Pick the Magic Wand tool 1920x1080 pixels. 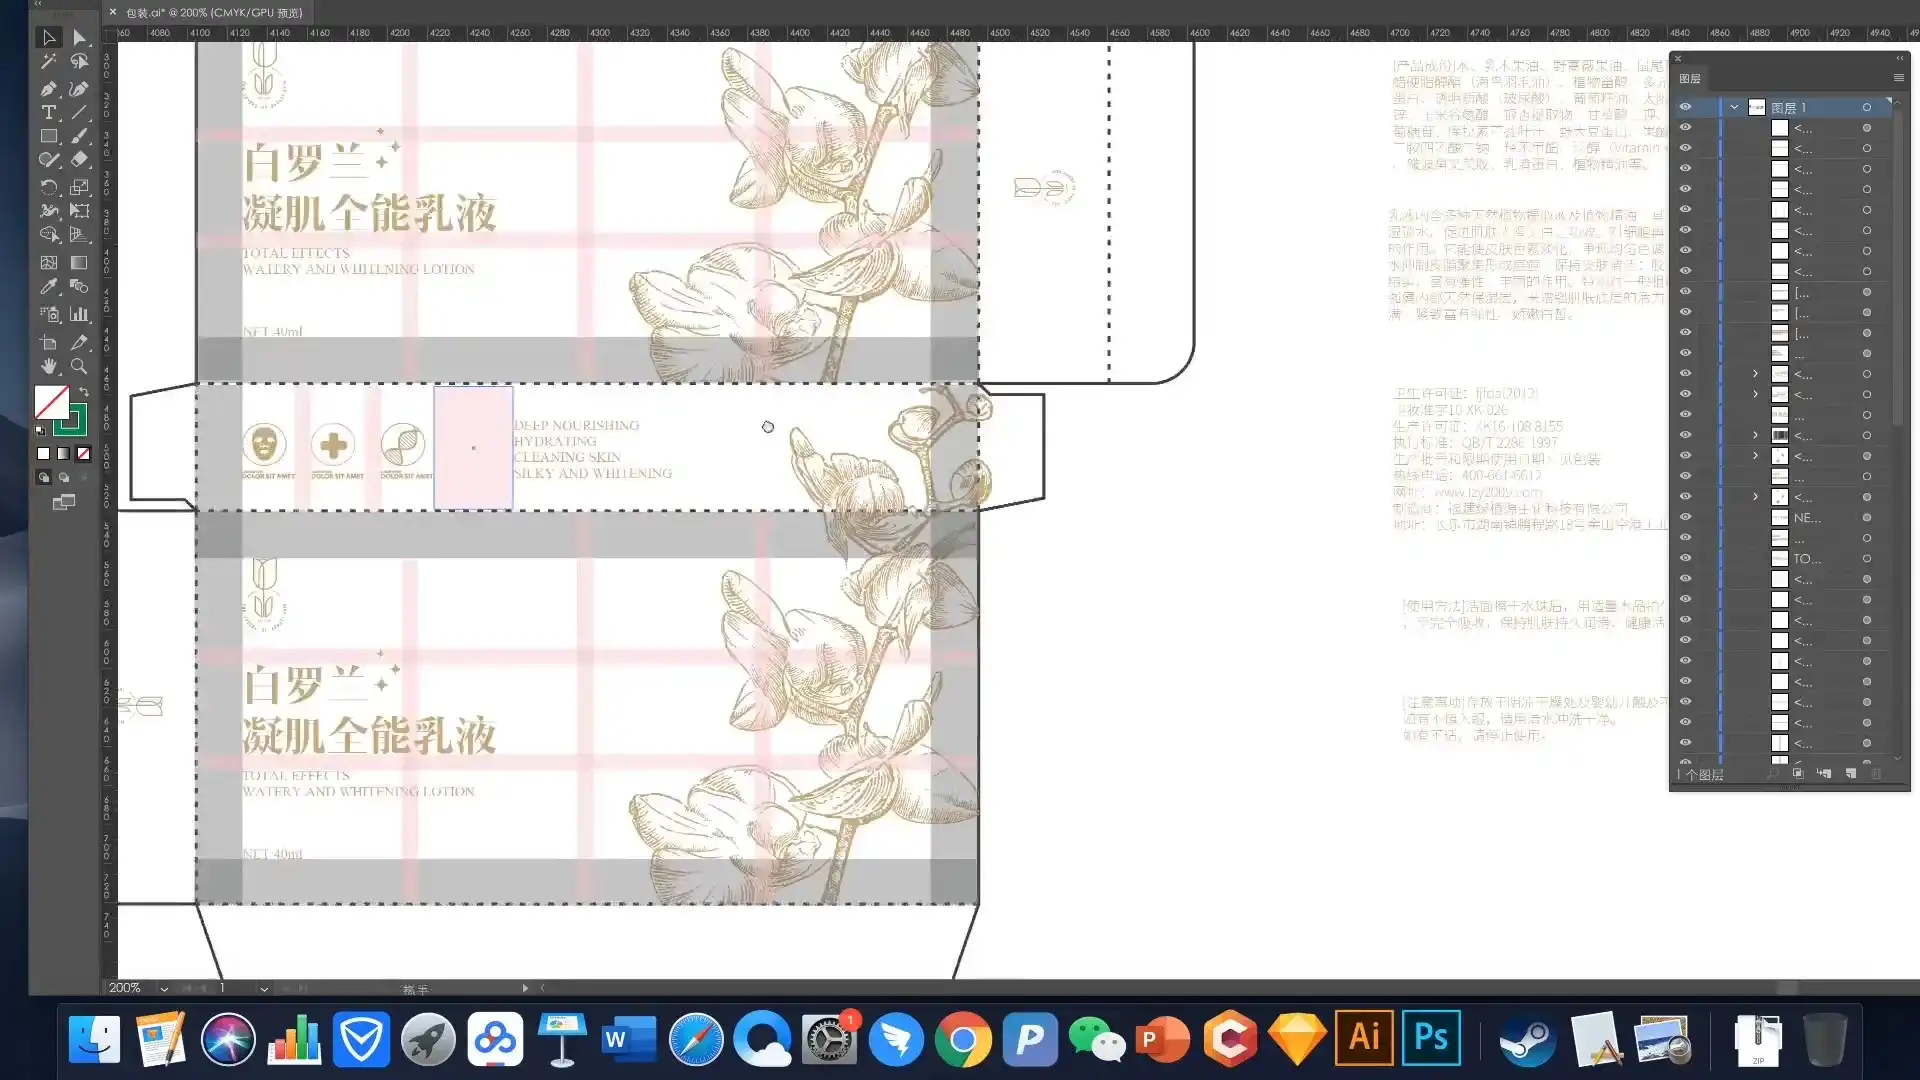click(x=48, y=62)
